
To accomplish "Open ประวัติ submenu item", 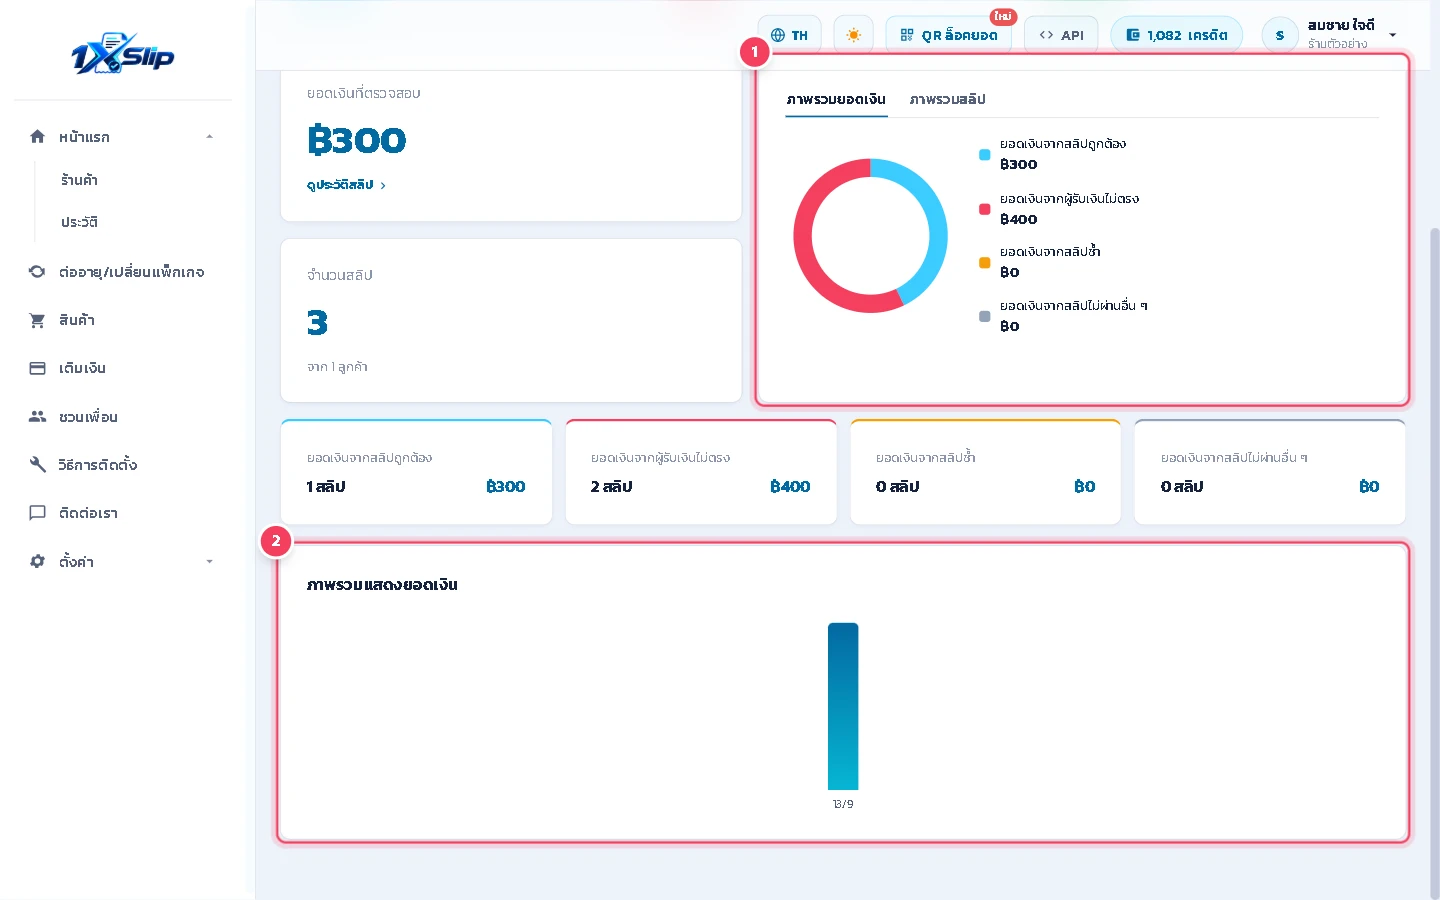I will (x=79, y=222).
